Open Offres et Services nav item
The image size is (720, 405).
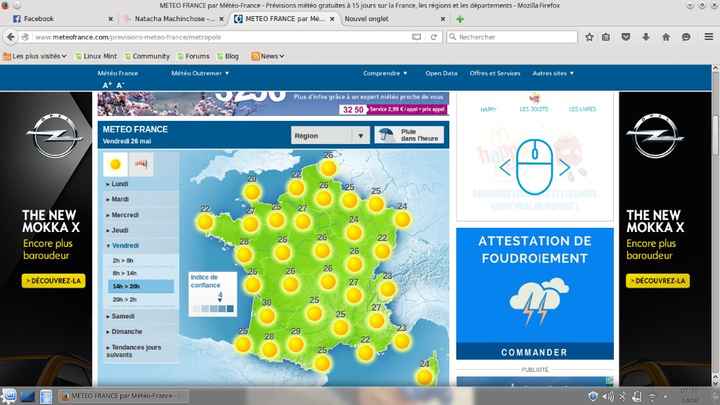pyautogui.click(x=495, y=73)
